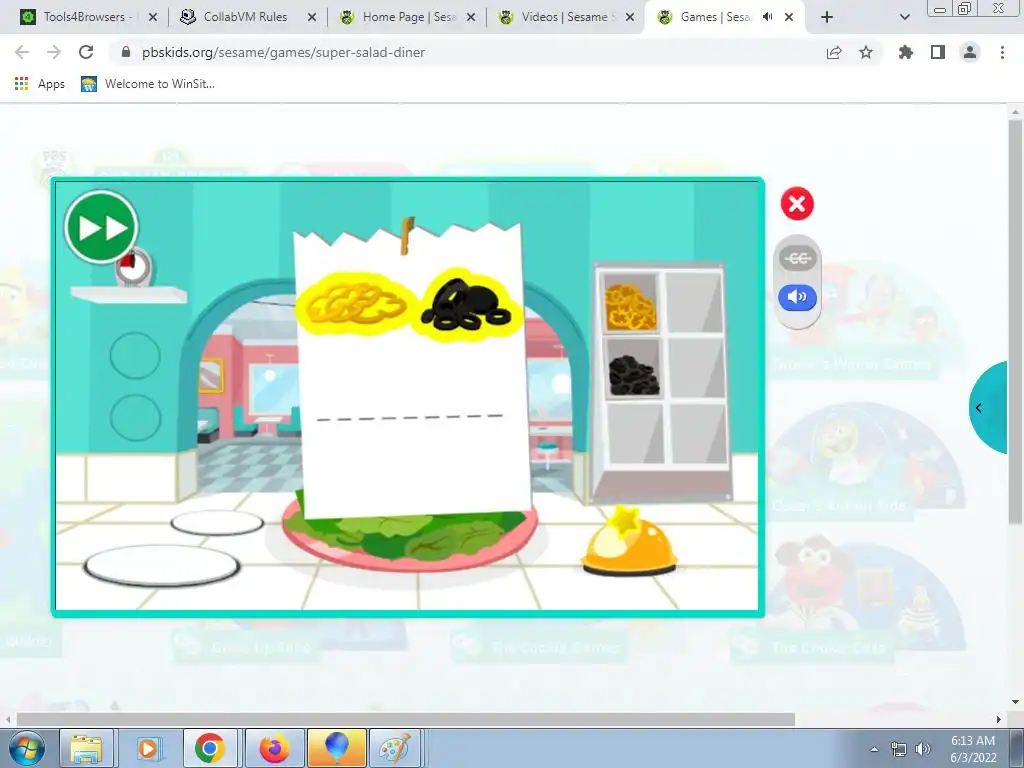Close the game with red X button

point(797,204)
